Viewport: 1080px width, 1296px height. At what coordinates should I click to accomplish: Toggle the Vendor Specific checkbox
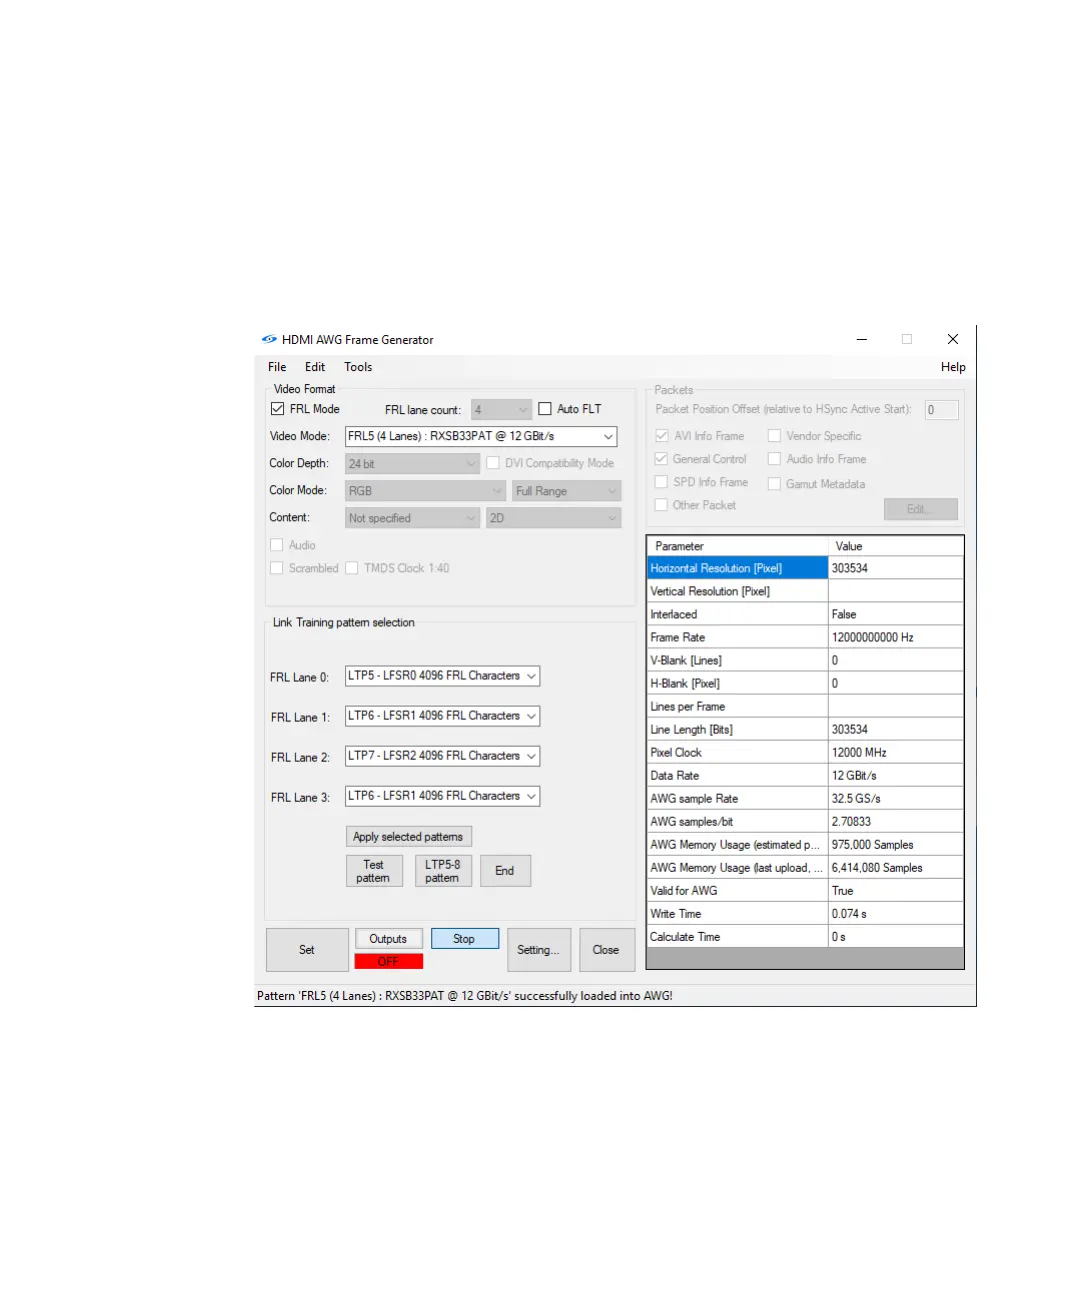pos(774,436)
